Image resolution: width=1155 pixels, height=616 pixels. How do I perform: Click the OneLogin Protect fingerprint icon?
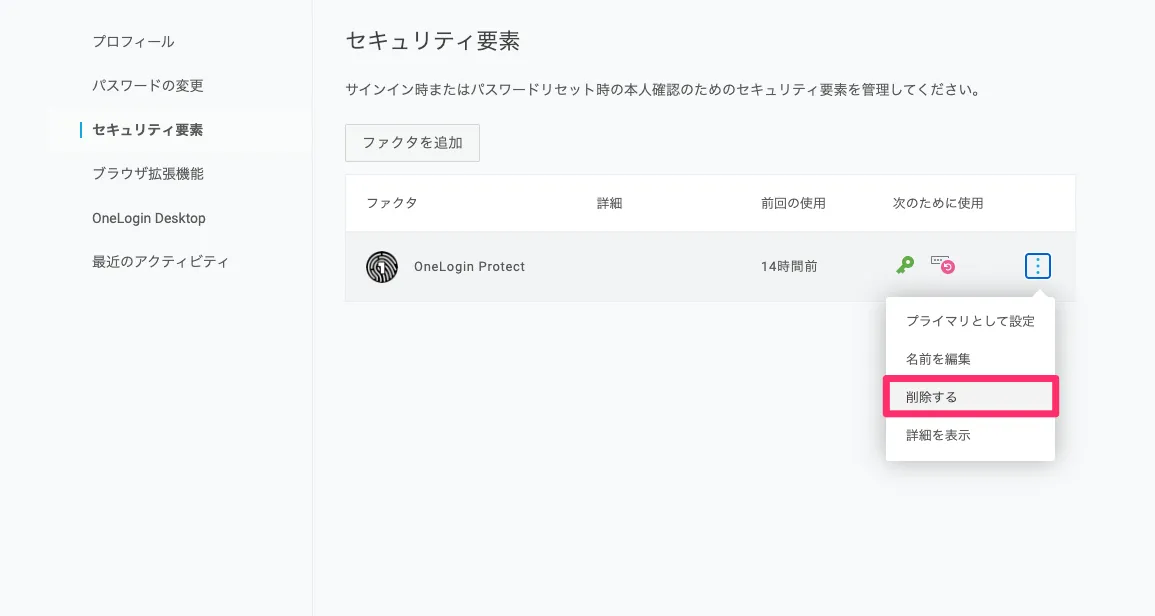pyautogui.click(x=382, y=267)
